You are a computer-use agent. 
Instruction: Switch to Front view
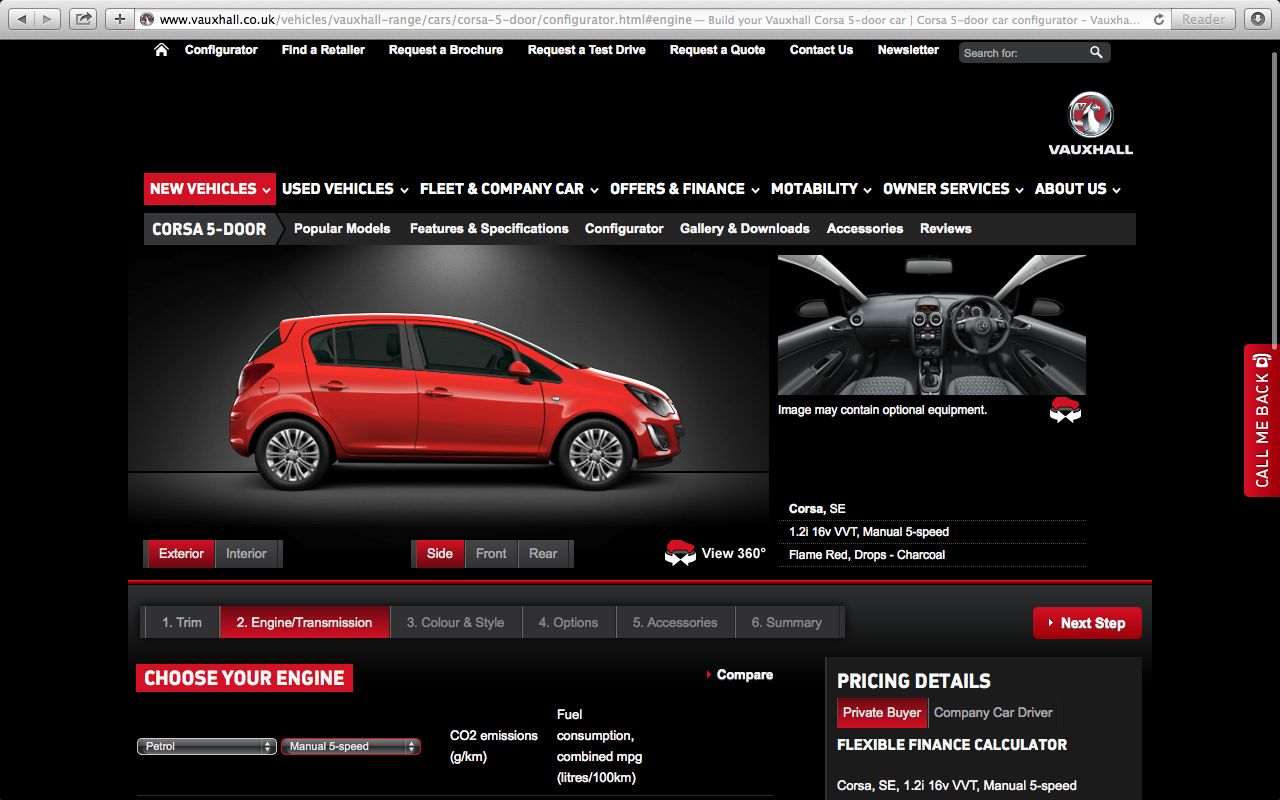491,554
